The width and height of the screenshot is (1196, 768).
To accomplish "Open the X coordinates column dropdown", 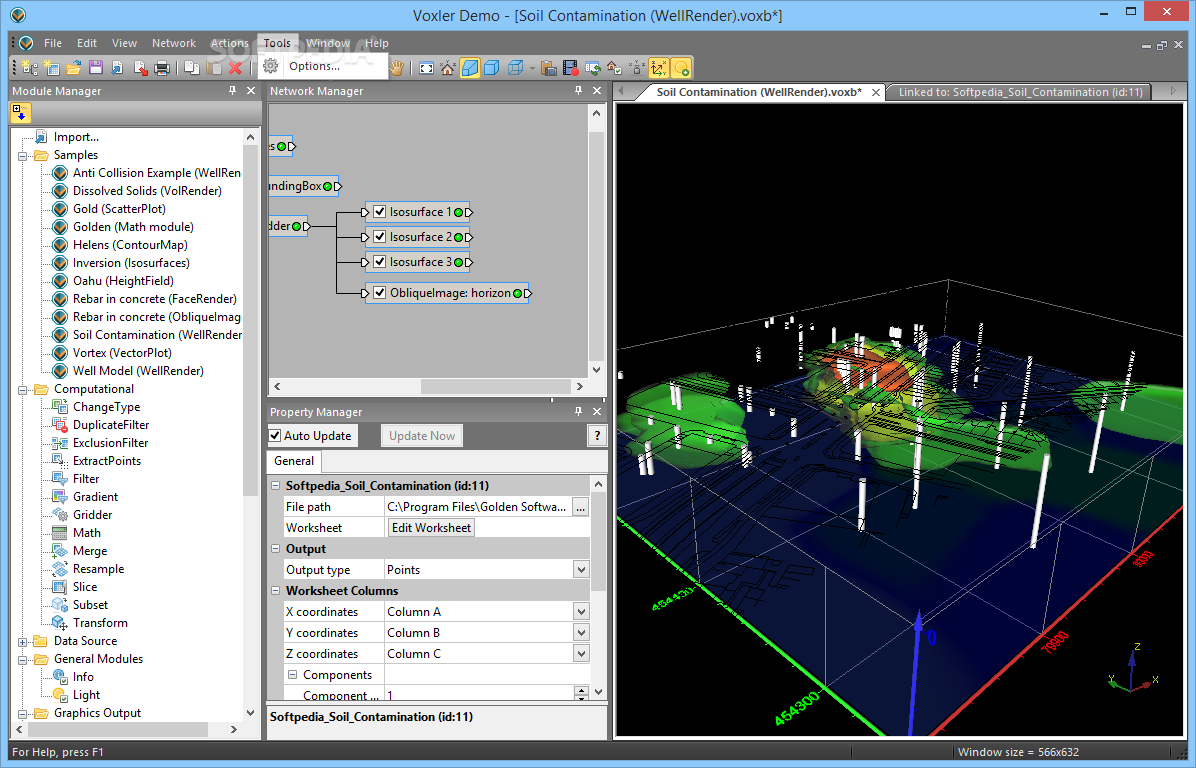I will pos(581,612).
